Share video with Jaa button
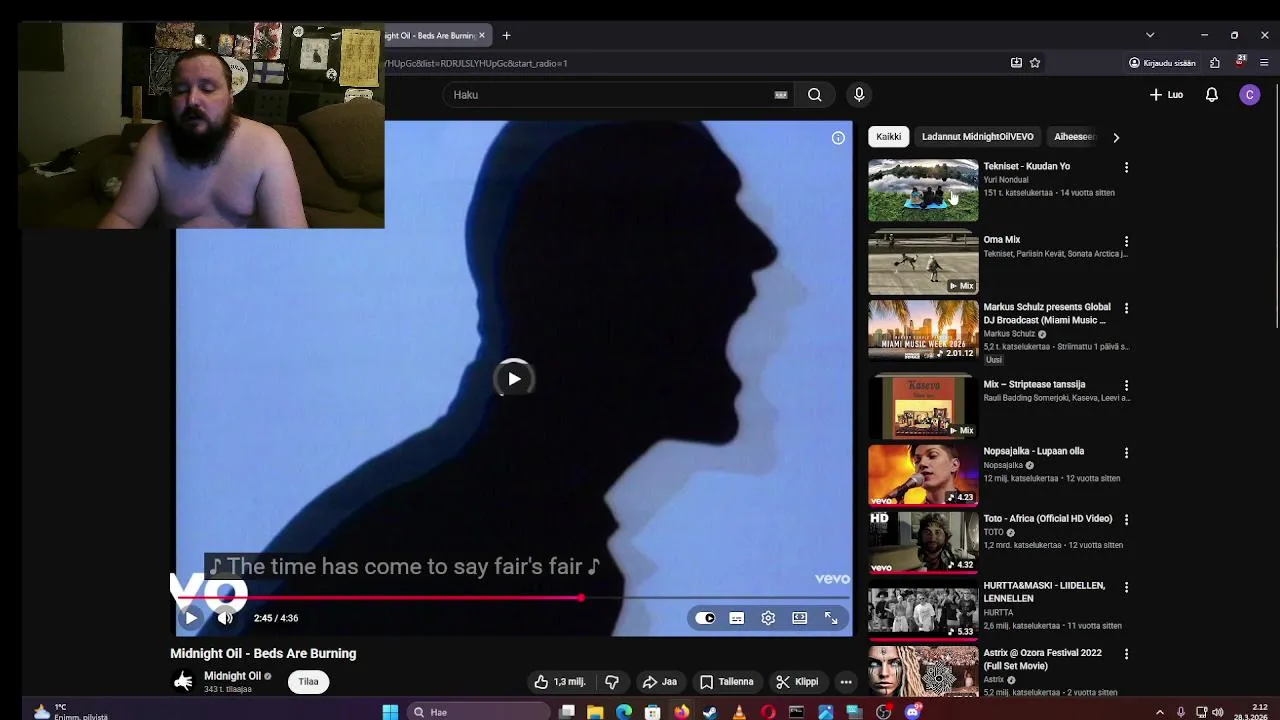The height and width of the screenshot is (720, 1280). 660,682
